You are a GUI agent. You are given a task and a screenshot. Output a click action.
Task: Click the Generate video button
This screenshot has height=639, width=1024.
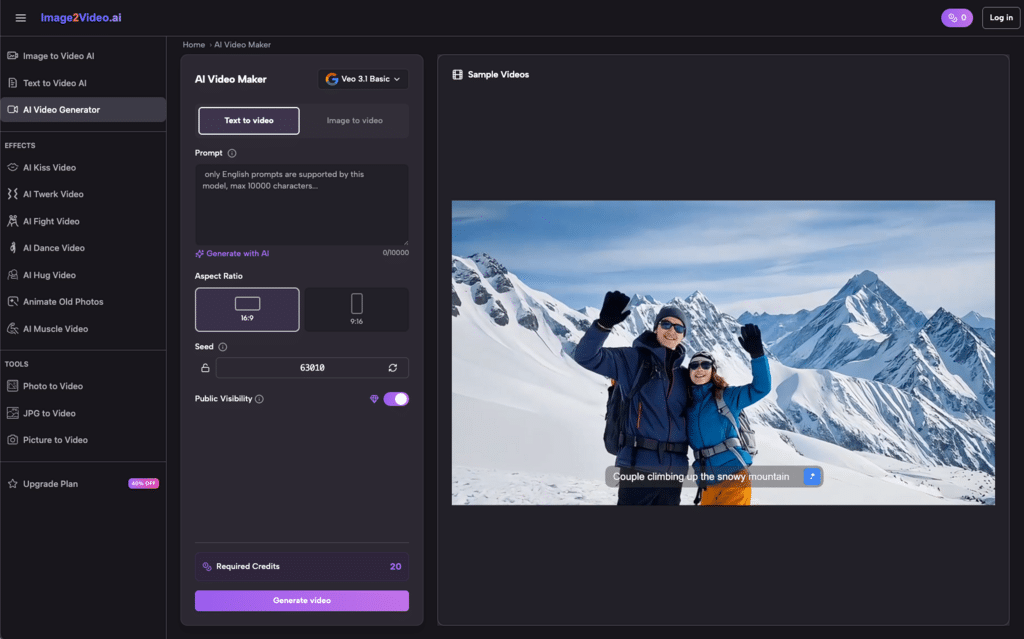click(x=301, y=600)
